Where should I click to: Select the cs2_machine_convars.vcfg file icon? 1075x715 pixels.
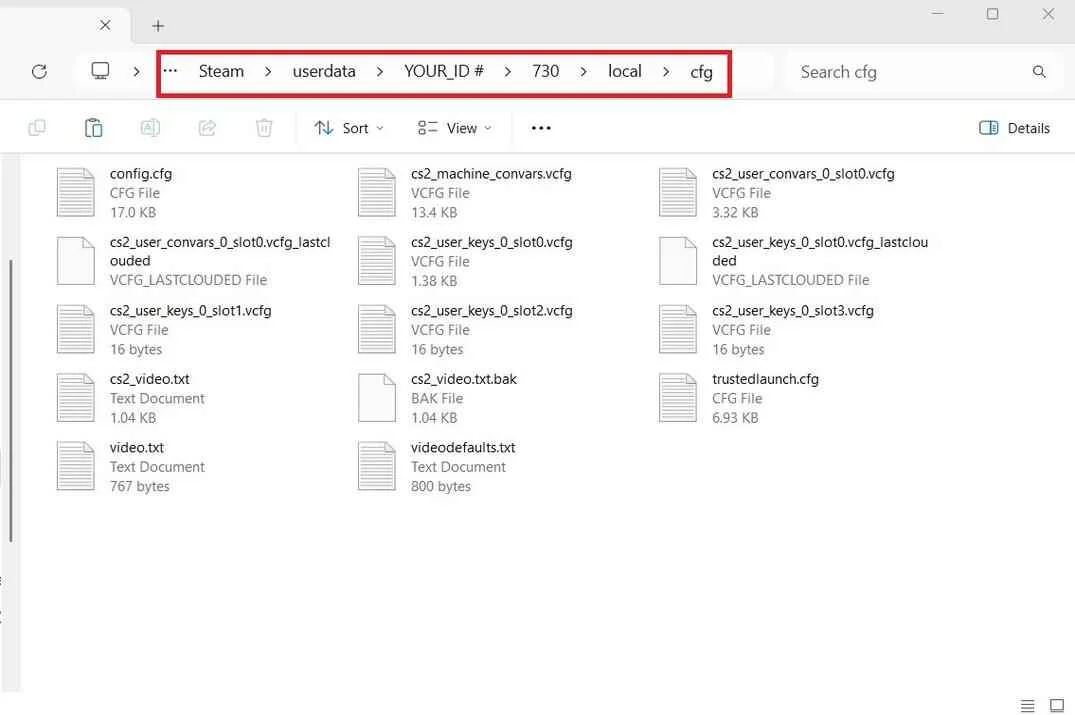[x=376, y=192]
